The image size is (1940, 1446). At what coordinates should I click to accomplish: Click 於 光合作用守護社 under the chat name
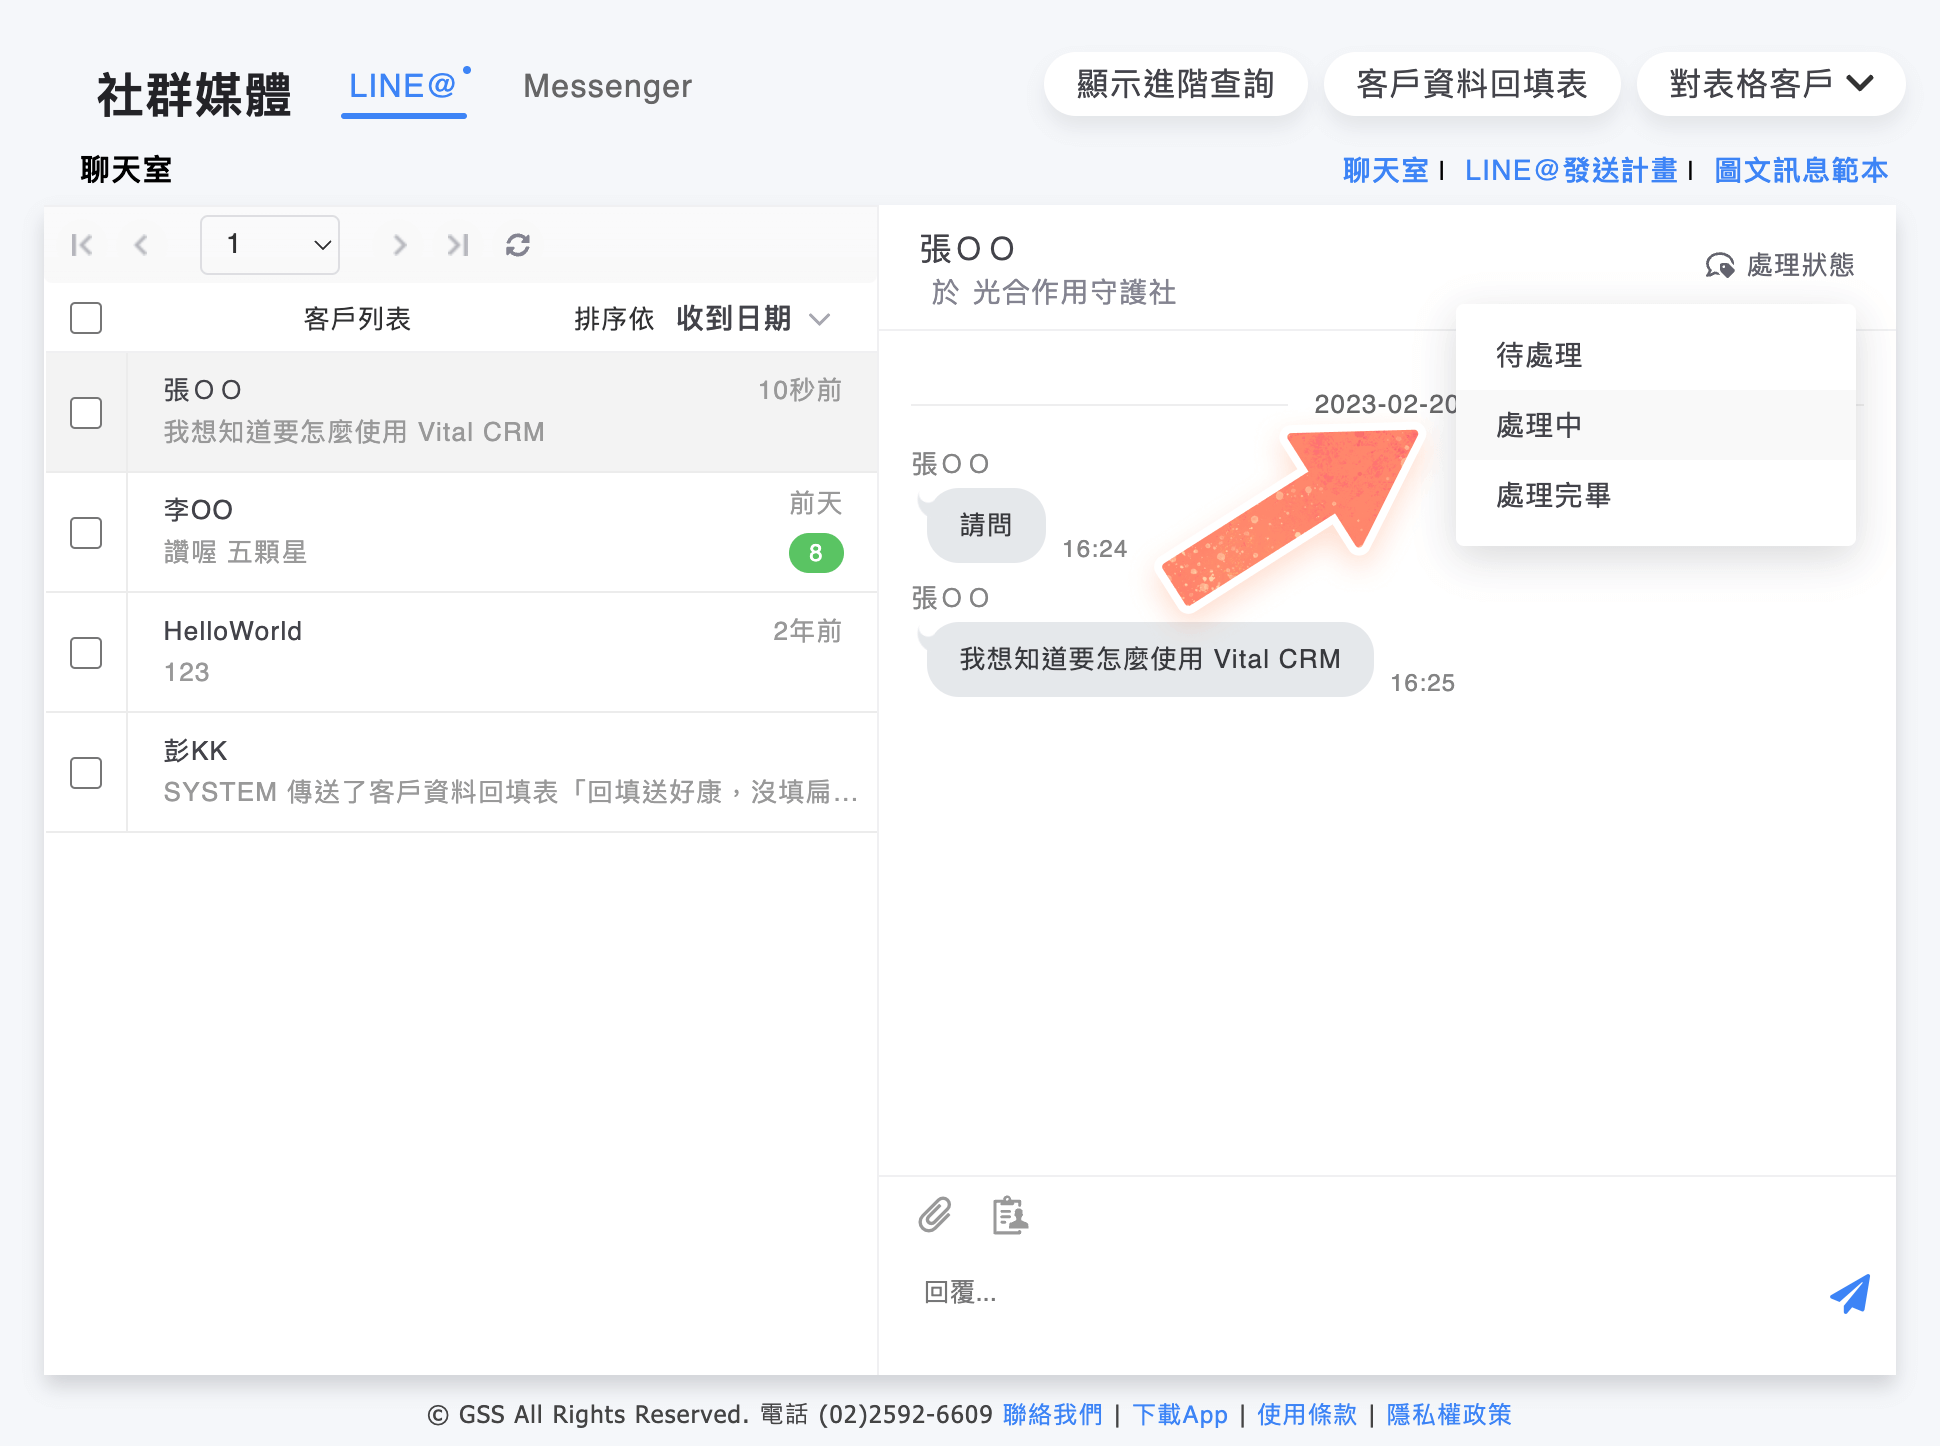(x=1054, y=292)
